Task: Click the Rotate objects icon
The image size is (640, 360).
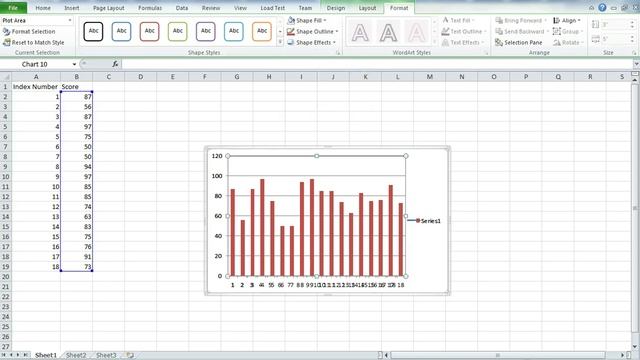Action: tap(557, 42)
